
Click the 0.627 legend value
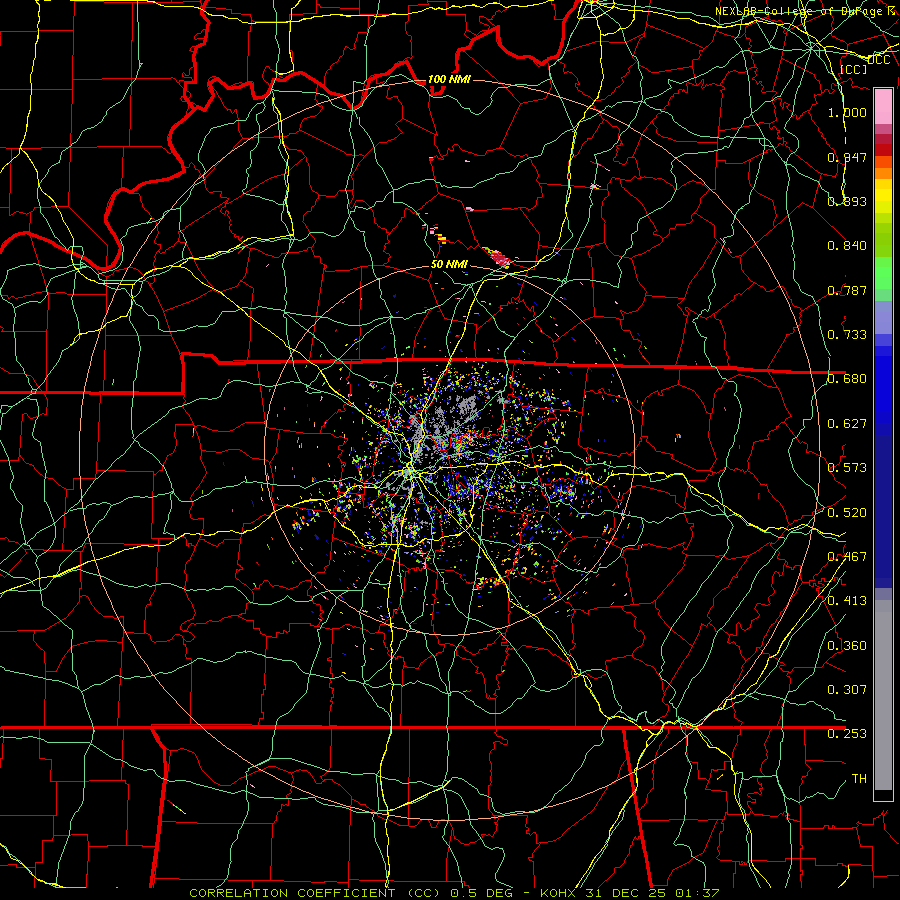(847, 423)
